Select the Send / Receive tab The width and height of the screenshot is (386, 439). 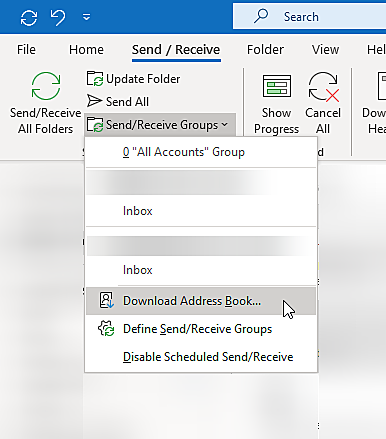176,50
